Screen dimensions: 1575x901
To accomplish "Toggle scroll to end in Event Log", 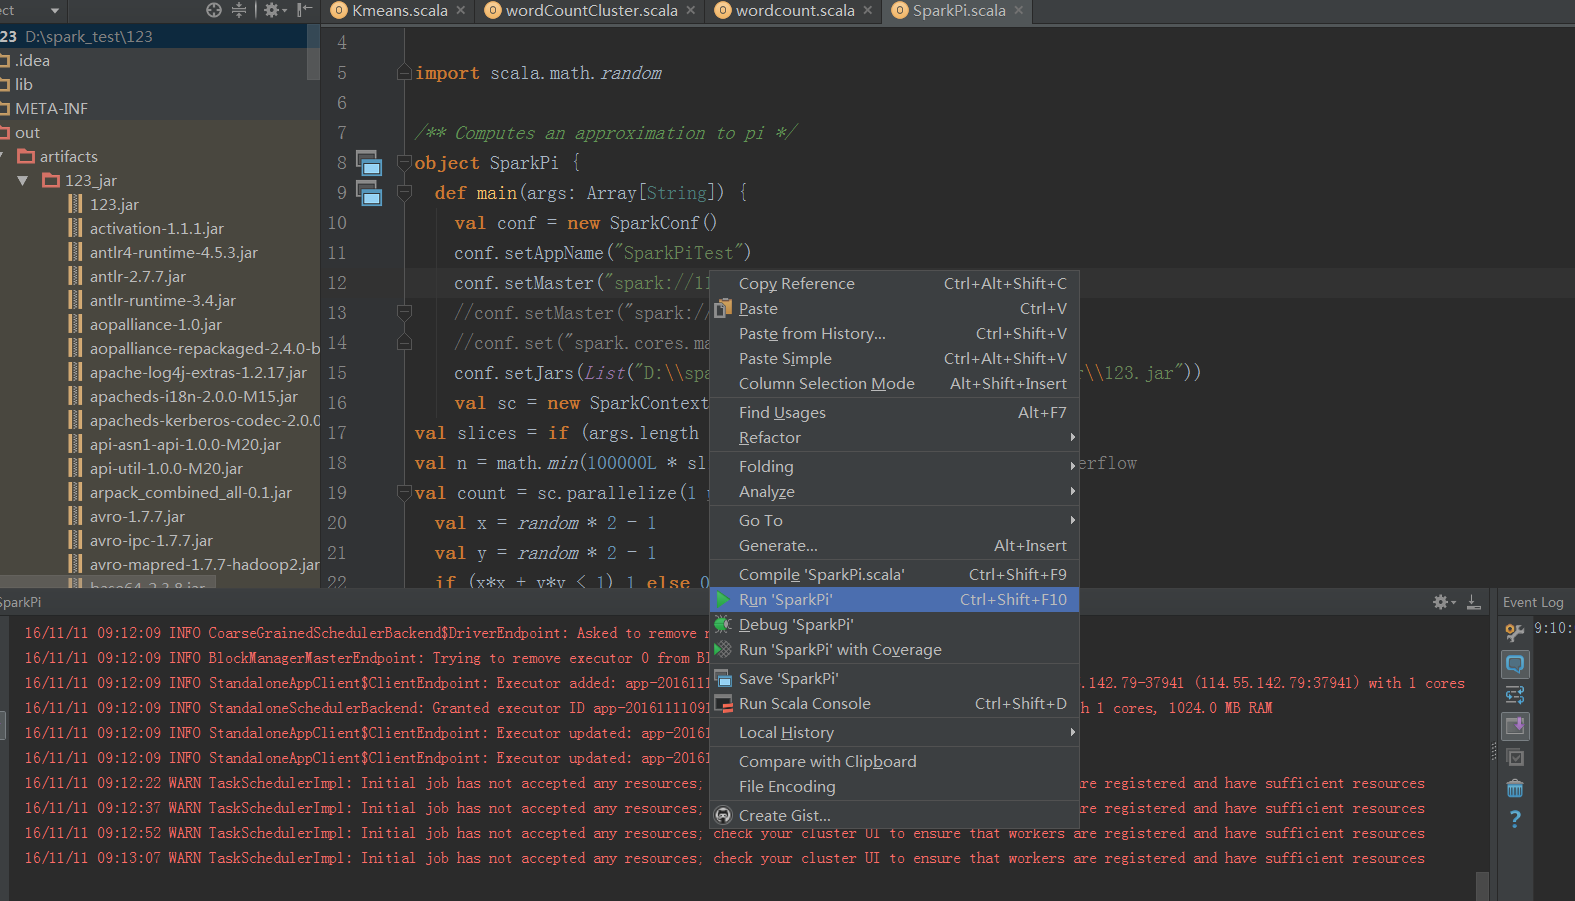I will (x=1515, y=726).
